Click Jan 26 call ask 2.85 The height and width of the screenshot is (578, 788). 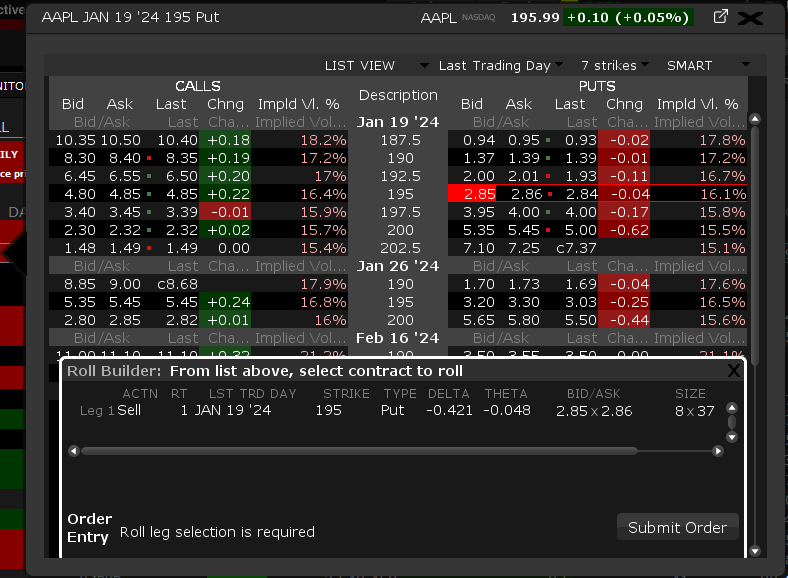pos(125,320)
